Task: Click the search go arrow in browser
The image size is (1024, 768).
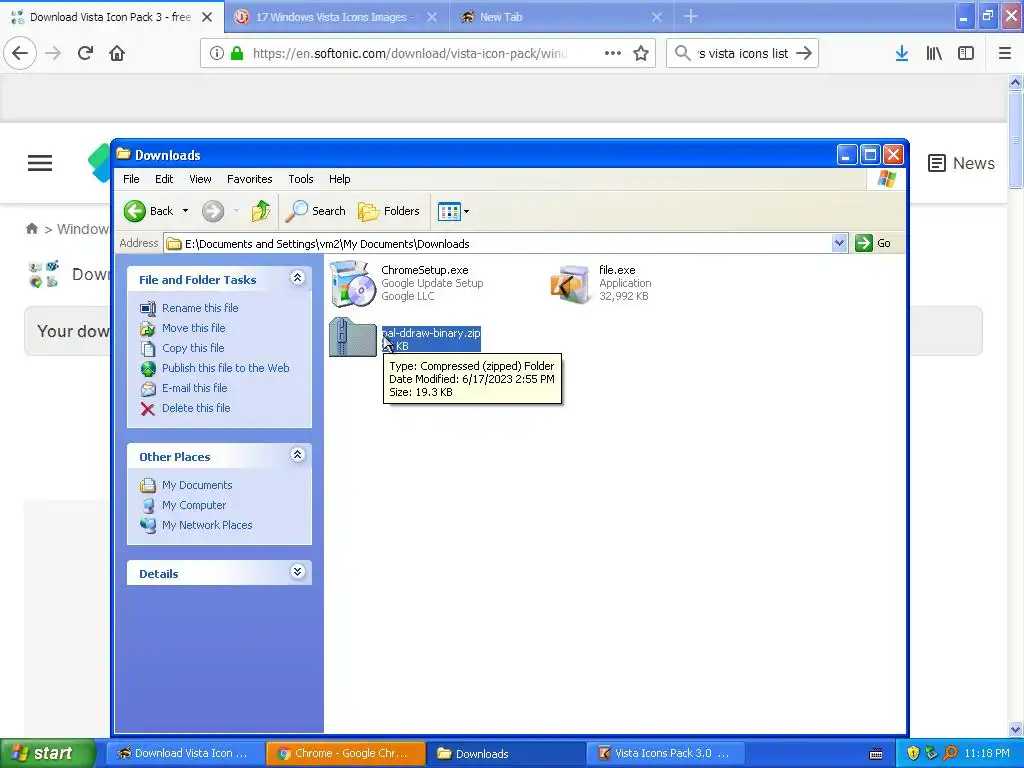Action: [804, 53]
